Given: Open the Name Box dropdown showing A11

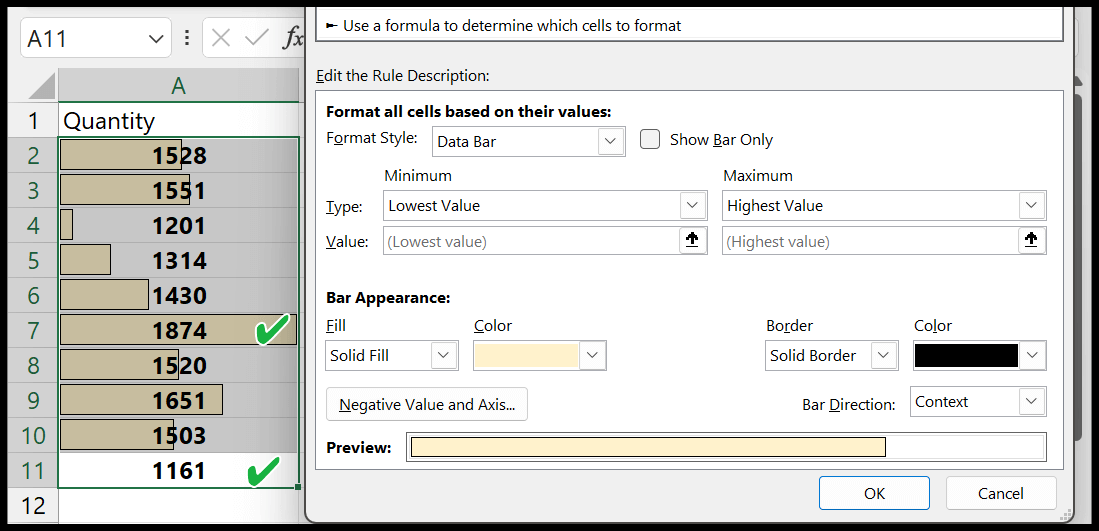Looking at the screenshot, I should point(156,39).
